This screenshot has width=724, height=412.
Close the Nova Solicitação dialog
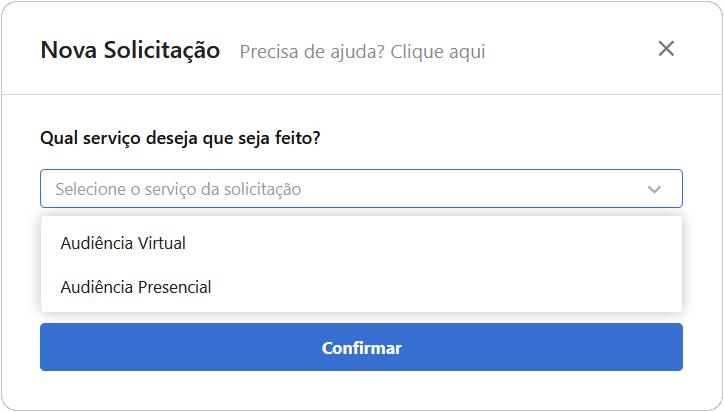[x=666, y=48]
